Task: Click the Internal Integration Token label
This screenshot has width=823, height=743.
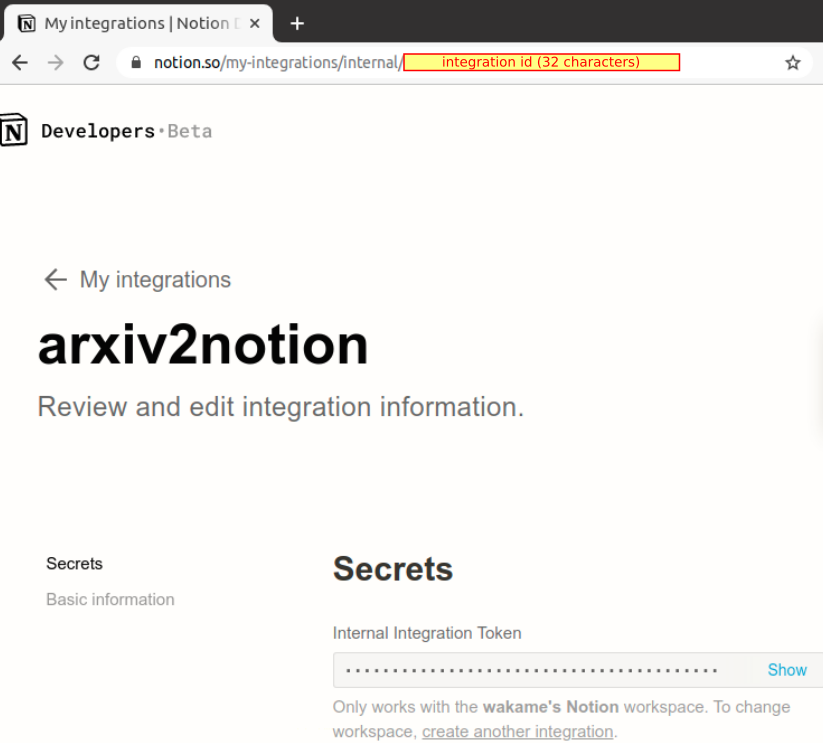Action: click(x=427, y=633)
